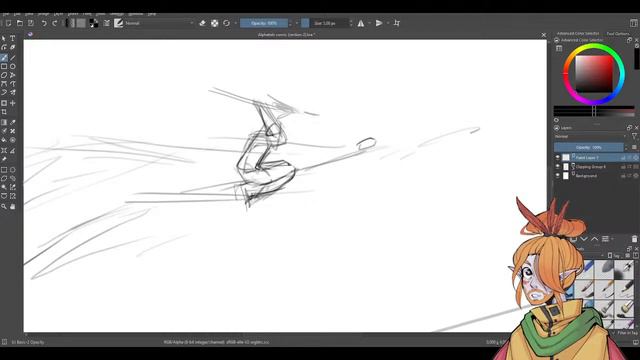Switch to the Tool Options tab
Image resolution: width=640 pixels, height=360 pixels.
coord(618,33)
